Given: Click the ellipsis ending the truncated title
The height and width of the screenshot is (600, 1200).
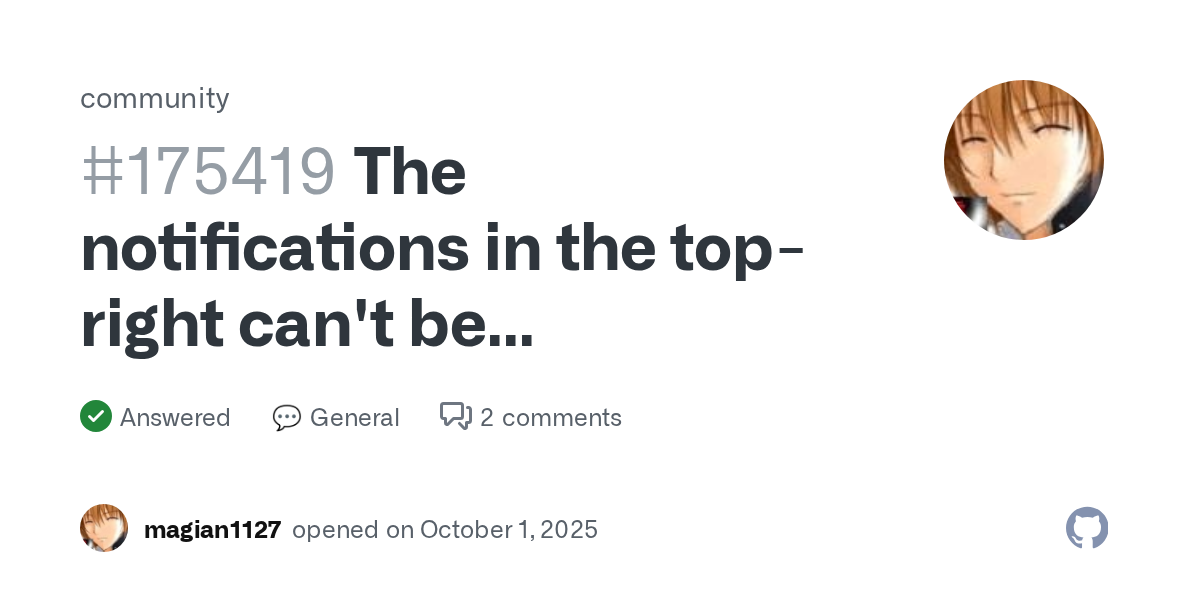Looking at the screenshot, I should click(x=511, y=328).
